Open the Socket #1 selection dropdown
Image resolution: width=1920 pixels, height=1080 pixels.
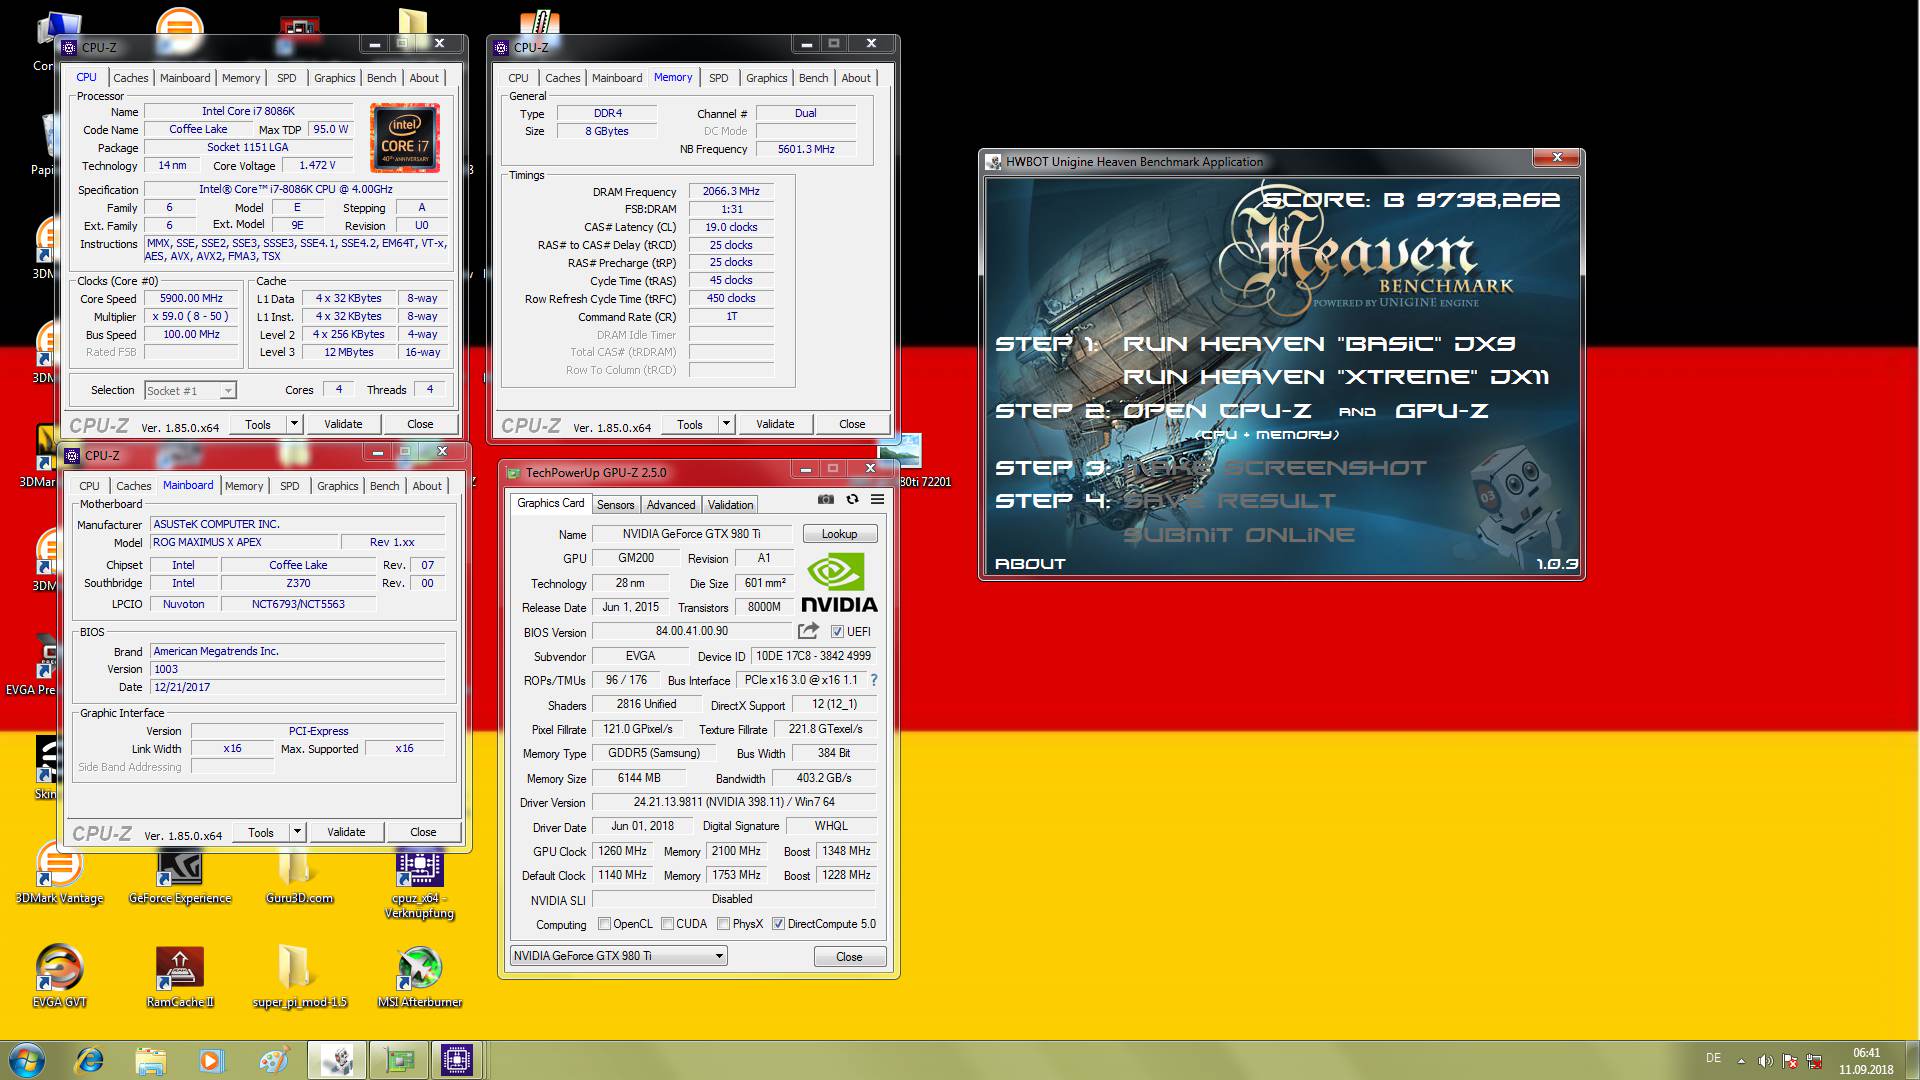pos(190,390)
